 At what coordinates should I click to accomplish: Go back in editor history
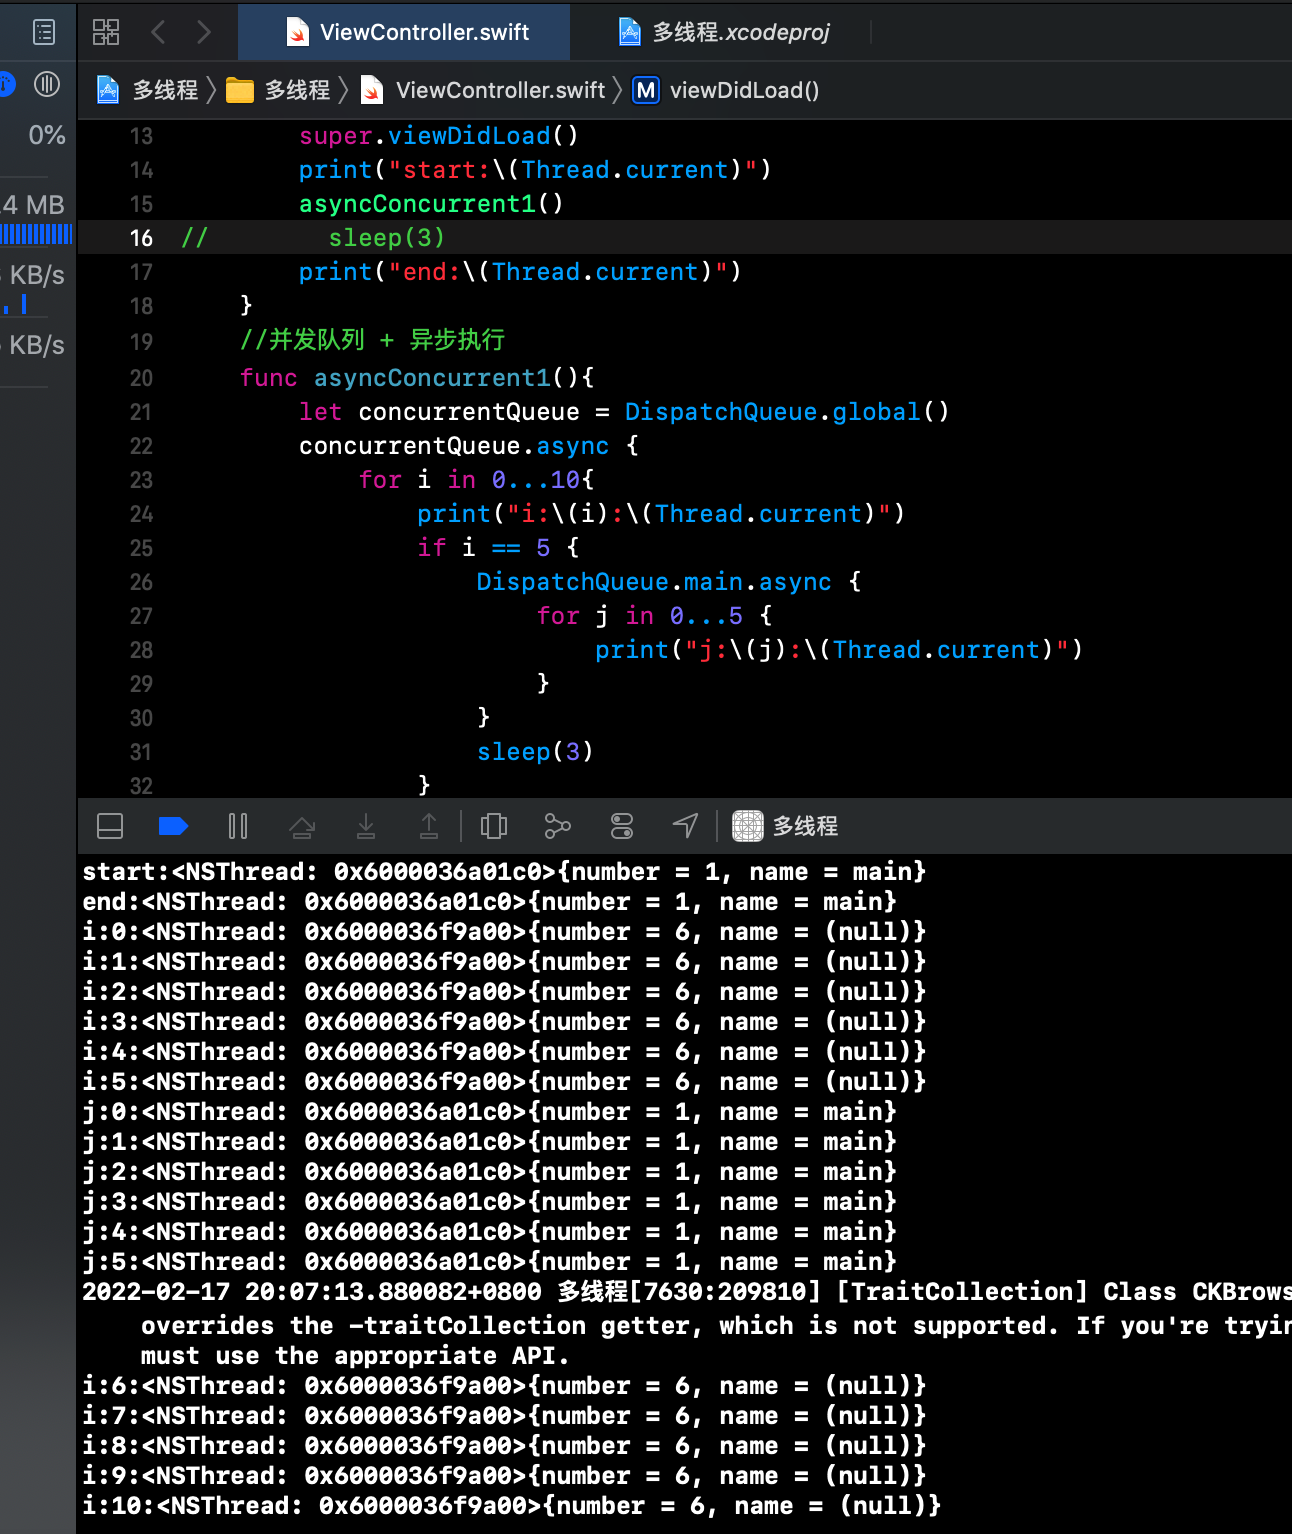tap(158, 32)
